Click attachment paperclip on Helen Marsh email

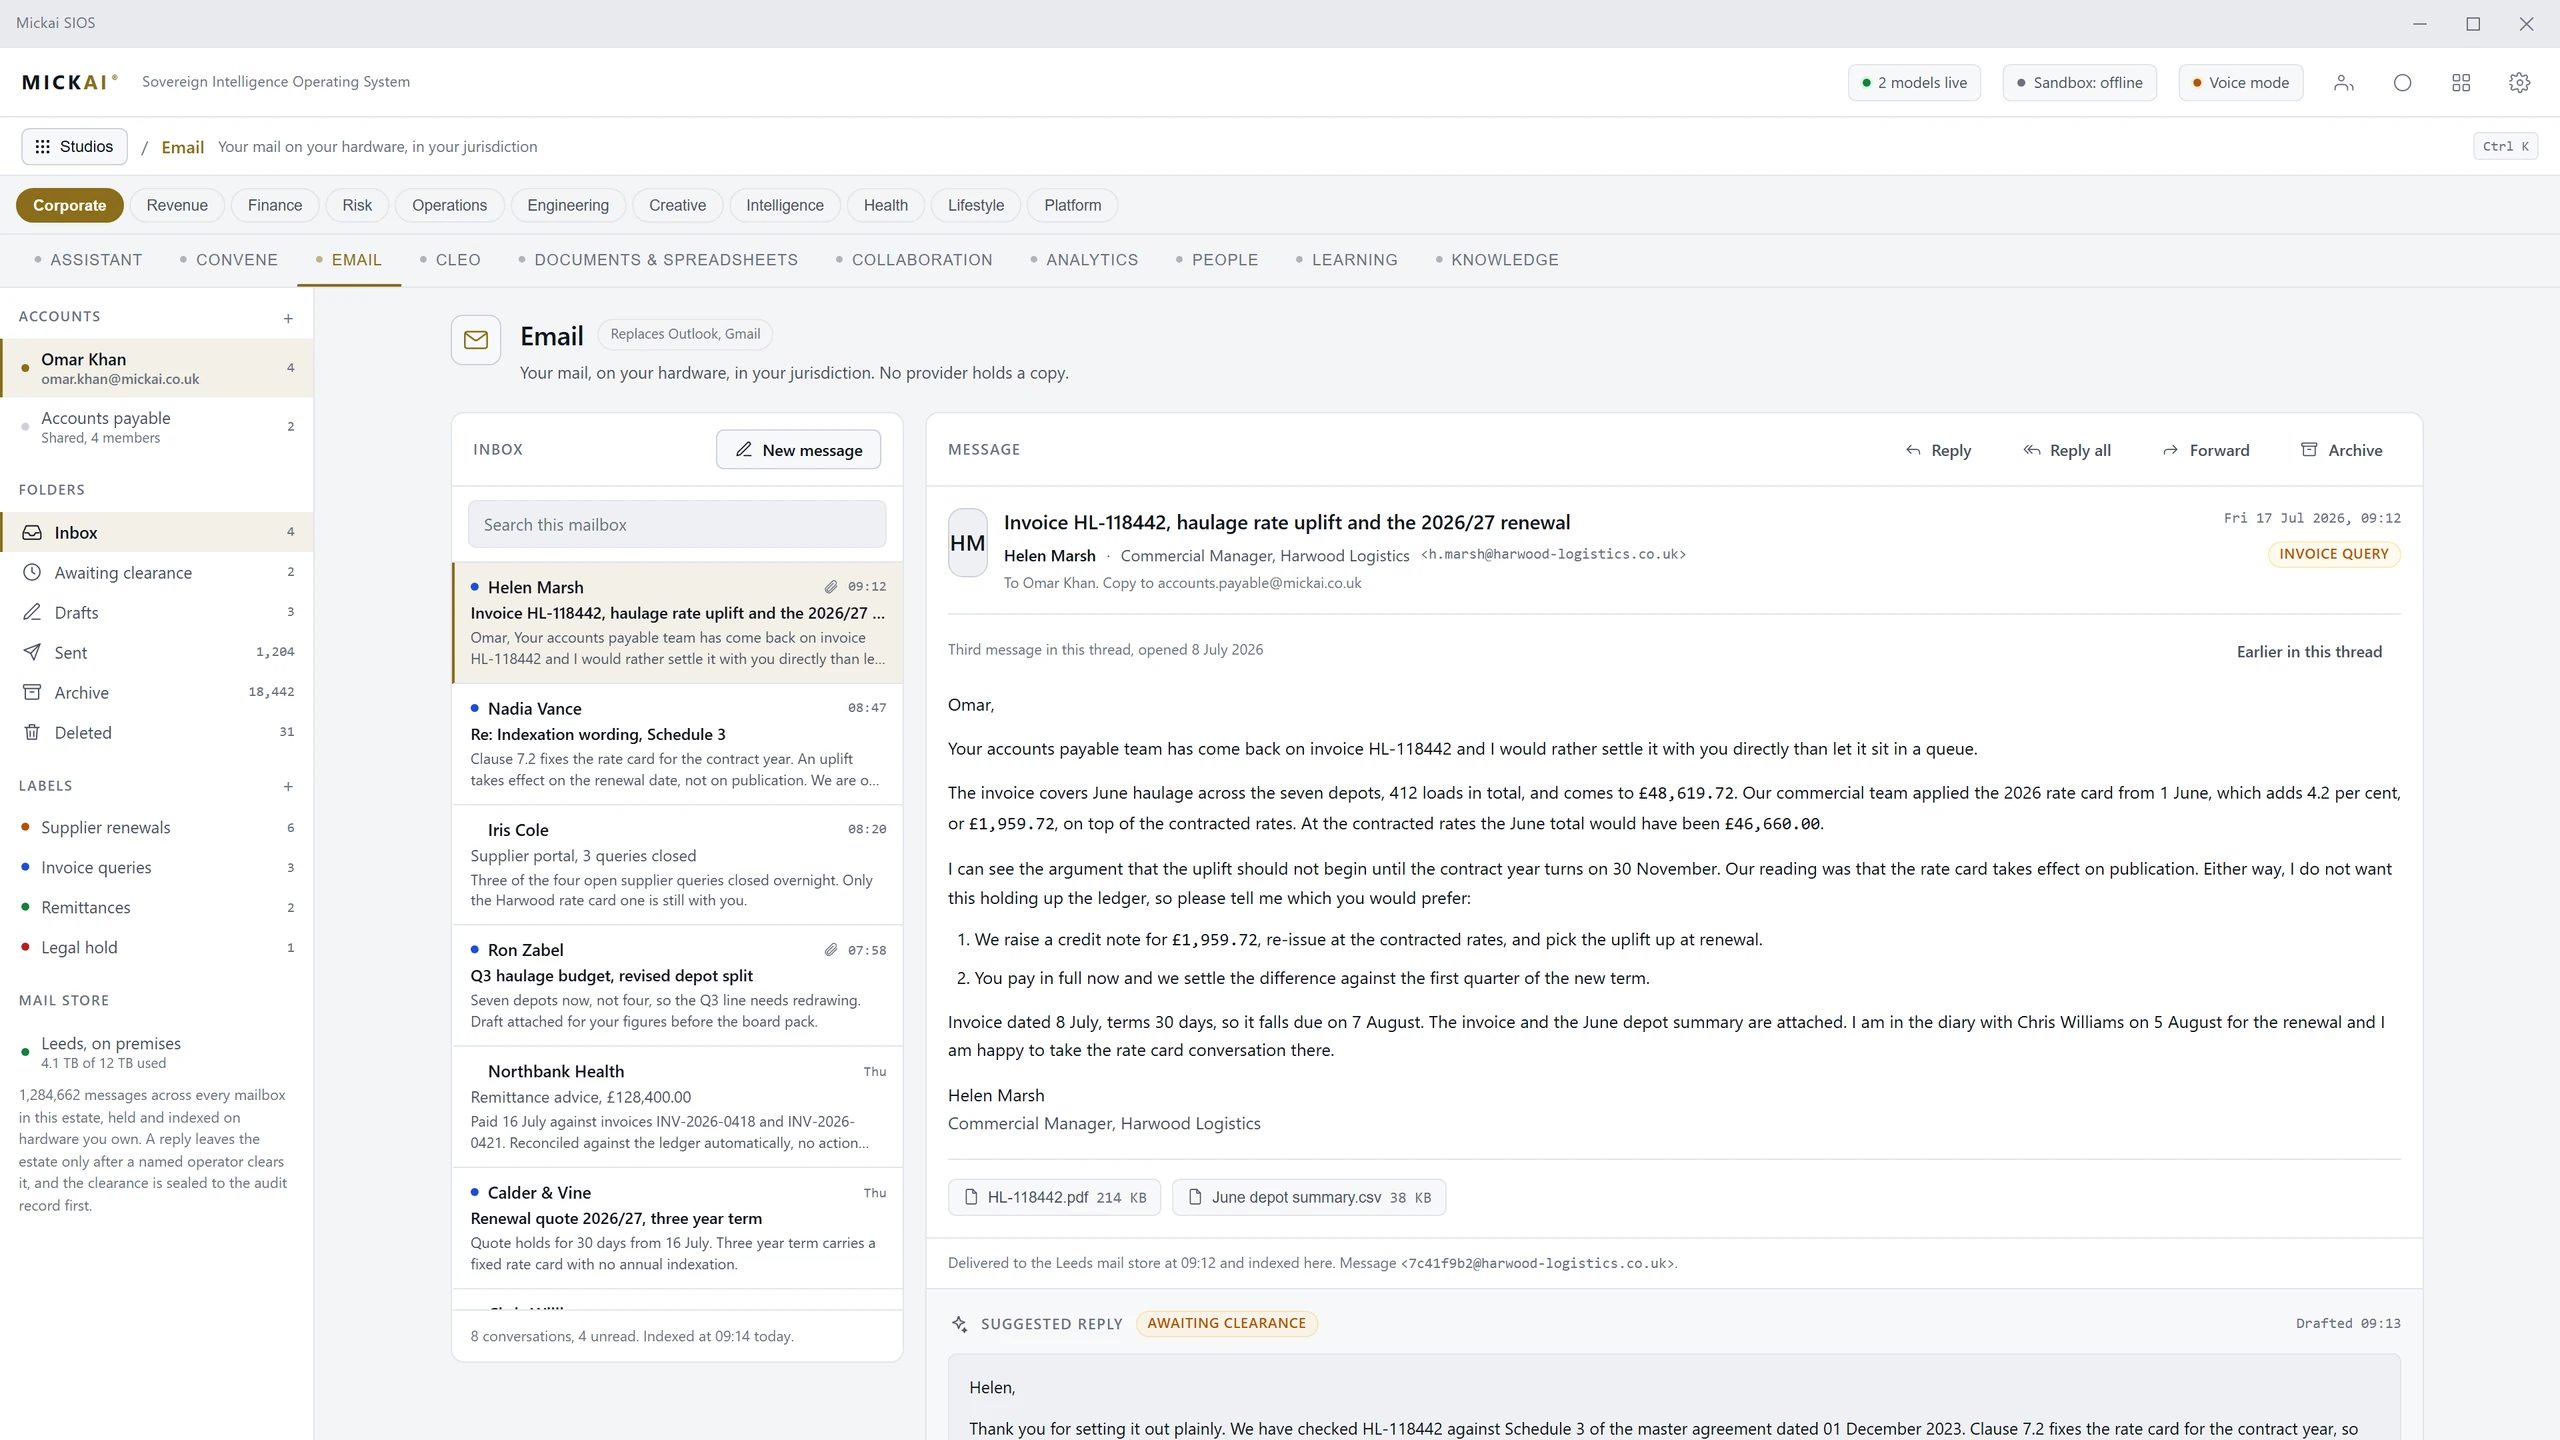(x=830, y=587)
